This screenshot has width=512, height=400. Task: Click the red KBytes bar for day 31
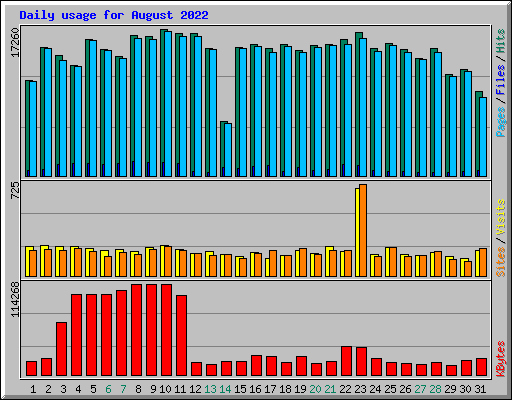point(481,367)
